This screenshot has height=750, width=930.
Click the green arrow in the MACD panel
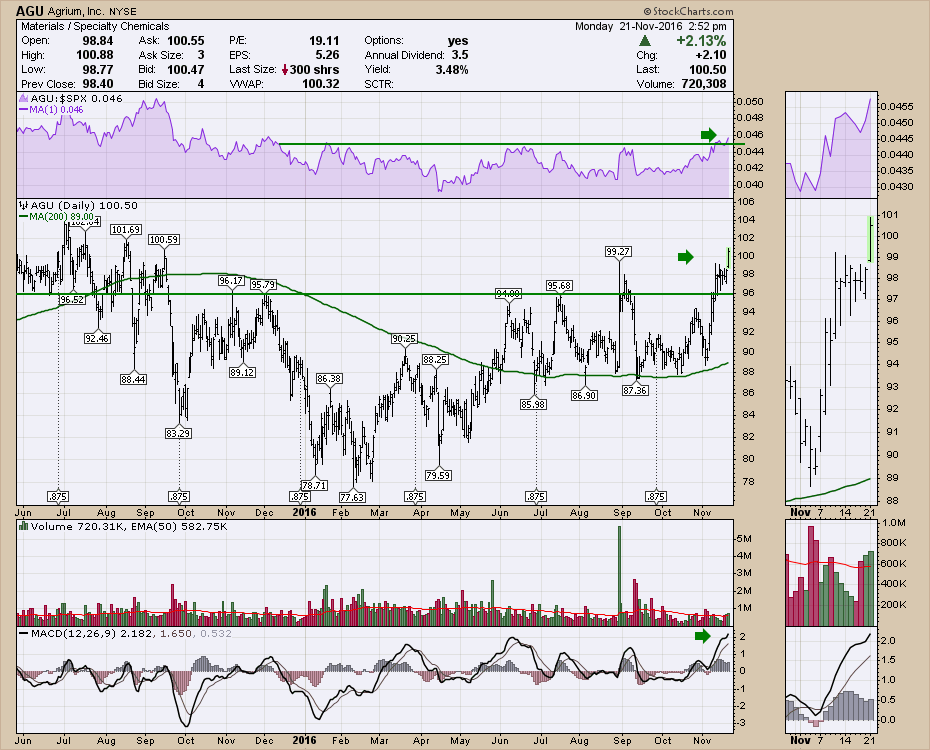click(x=701, y=635)
